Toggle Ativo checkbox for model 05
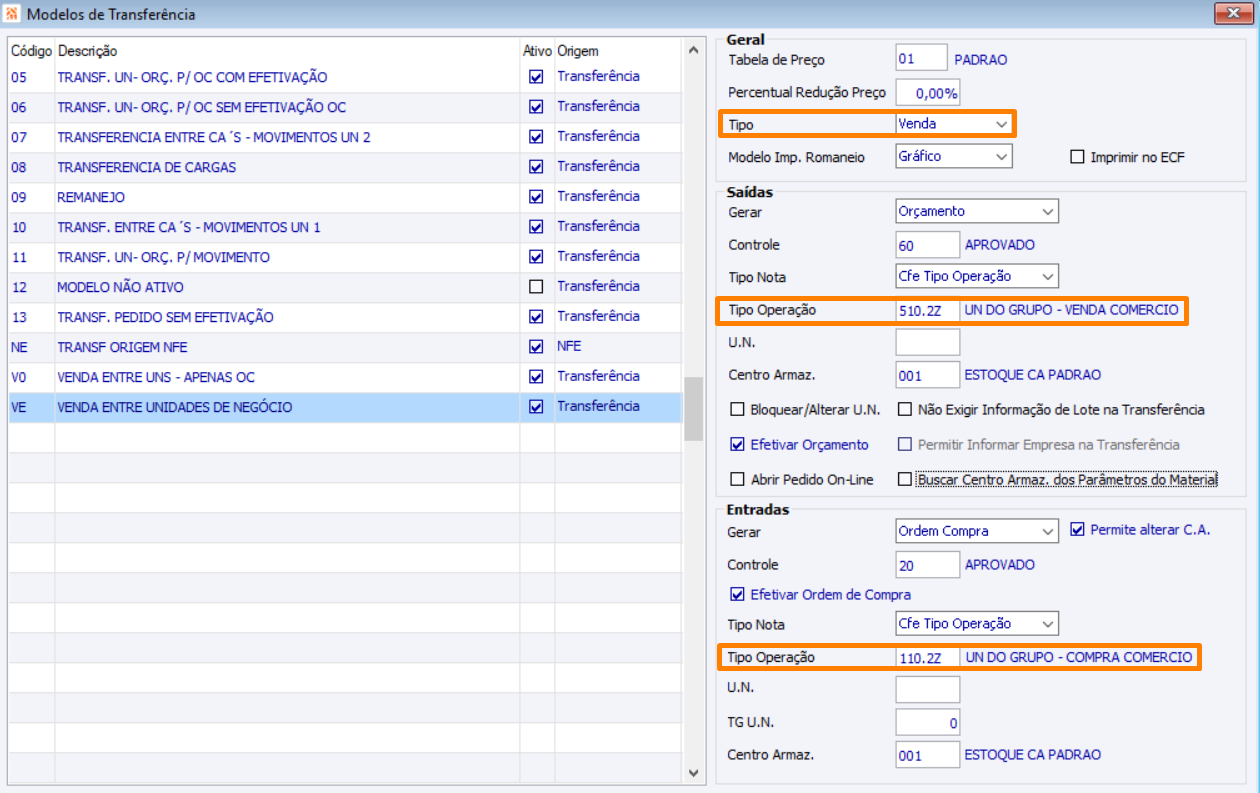The width and height of the screenshot is (1260, 793). tap(537, 77)
